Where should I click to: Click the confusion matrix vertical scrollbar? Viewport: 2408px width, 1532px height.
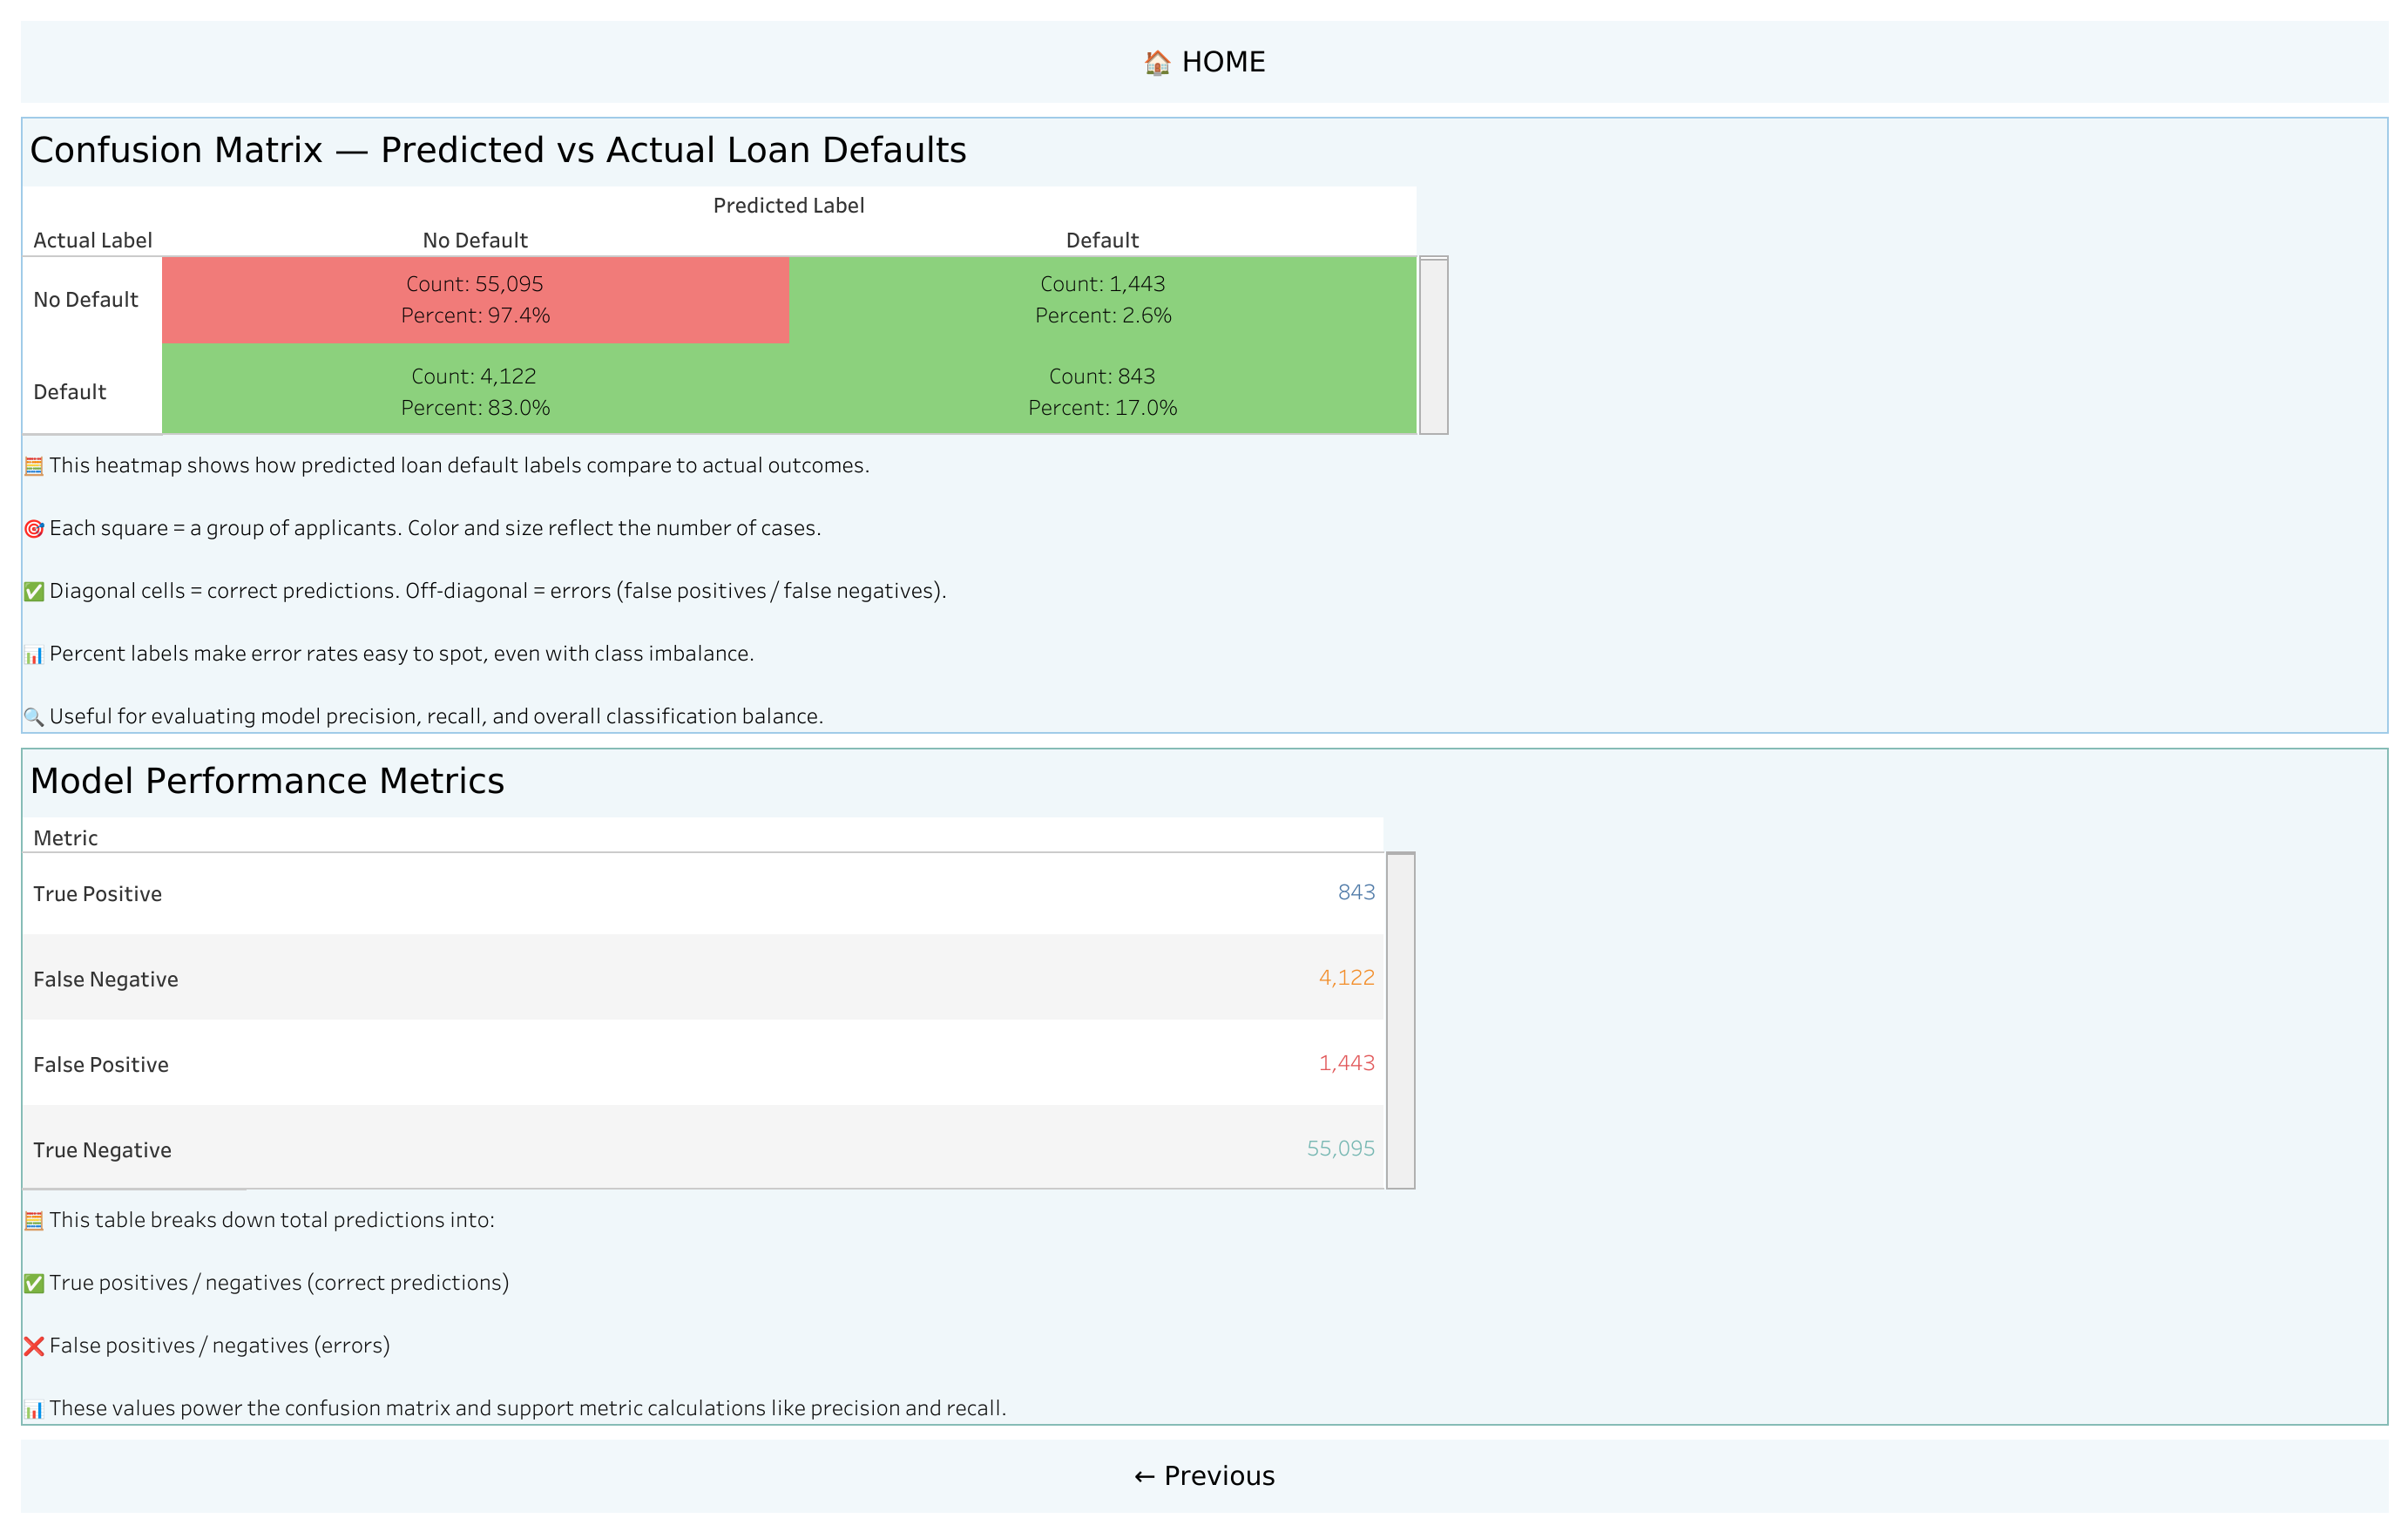[1433, 345]
